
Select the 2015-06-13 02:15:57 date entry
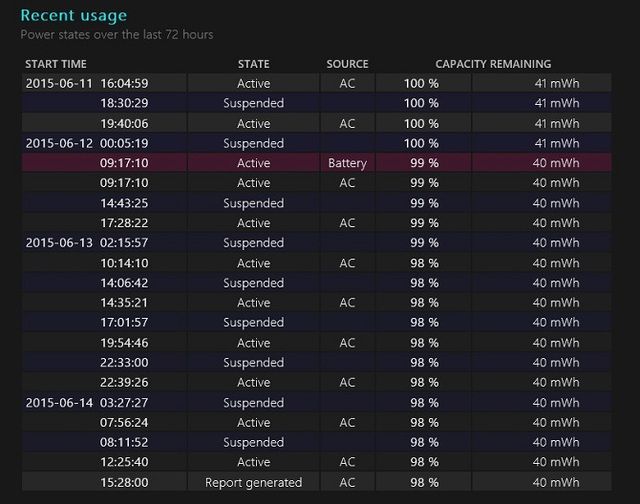click(x=59, y=242)
